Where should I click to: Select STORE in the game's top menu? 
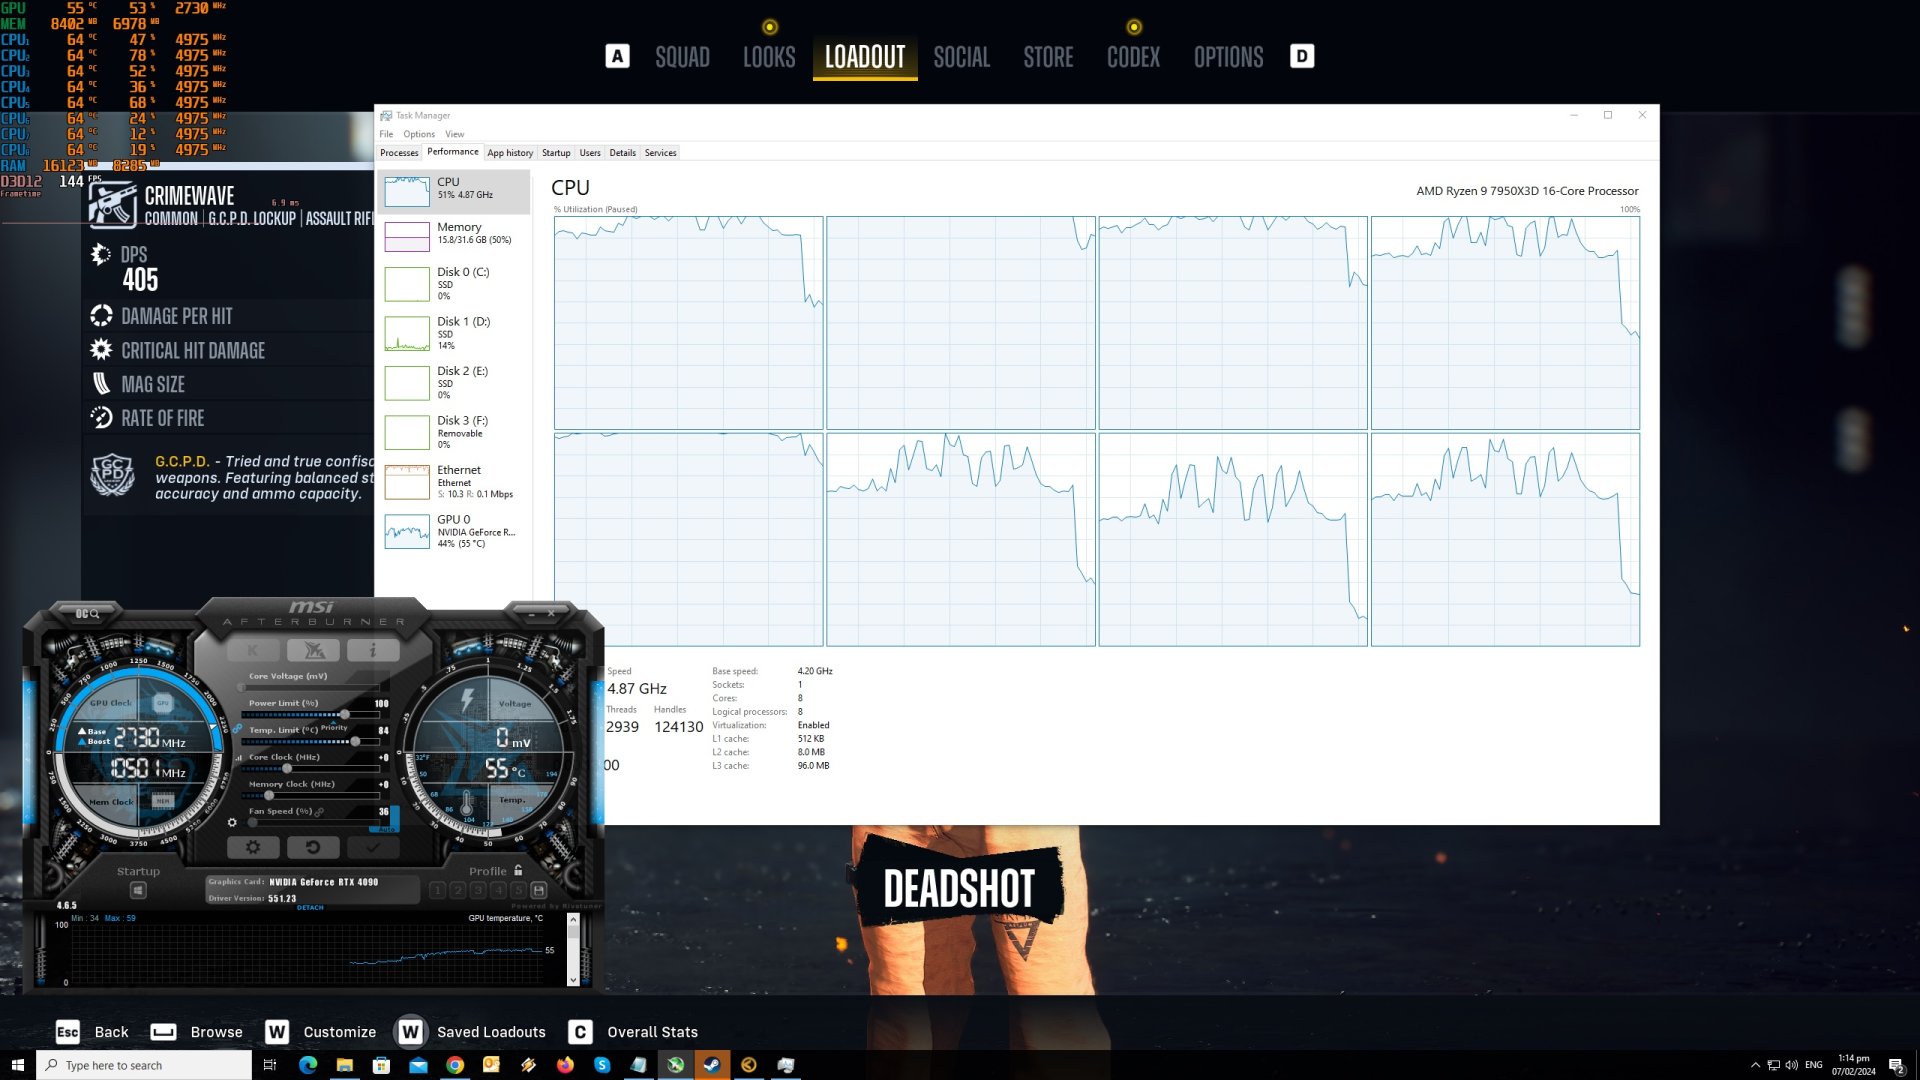tap(1047, 57)
